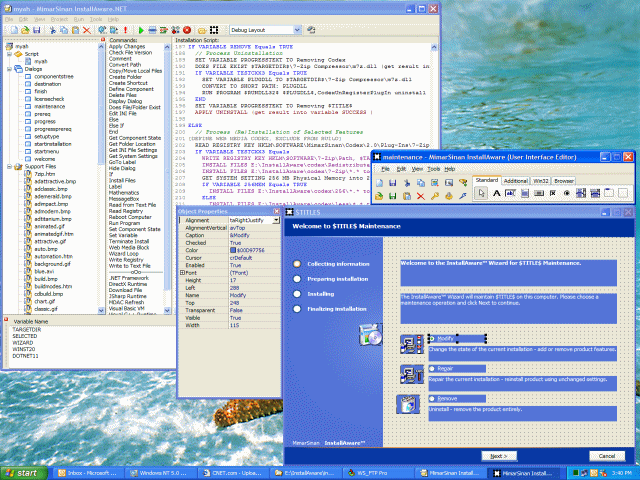Click the yellow folder icon beside the stop button
640x480 pixels.
coord(202,30)
